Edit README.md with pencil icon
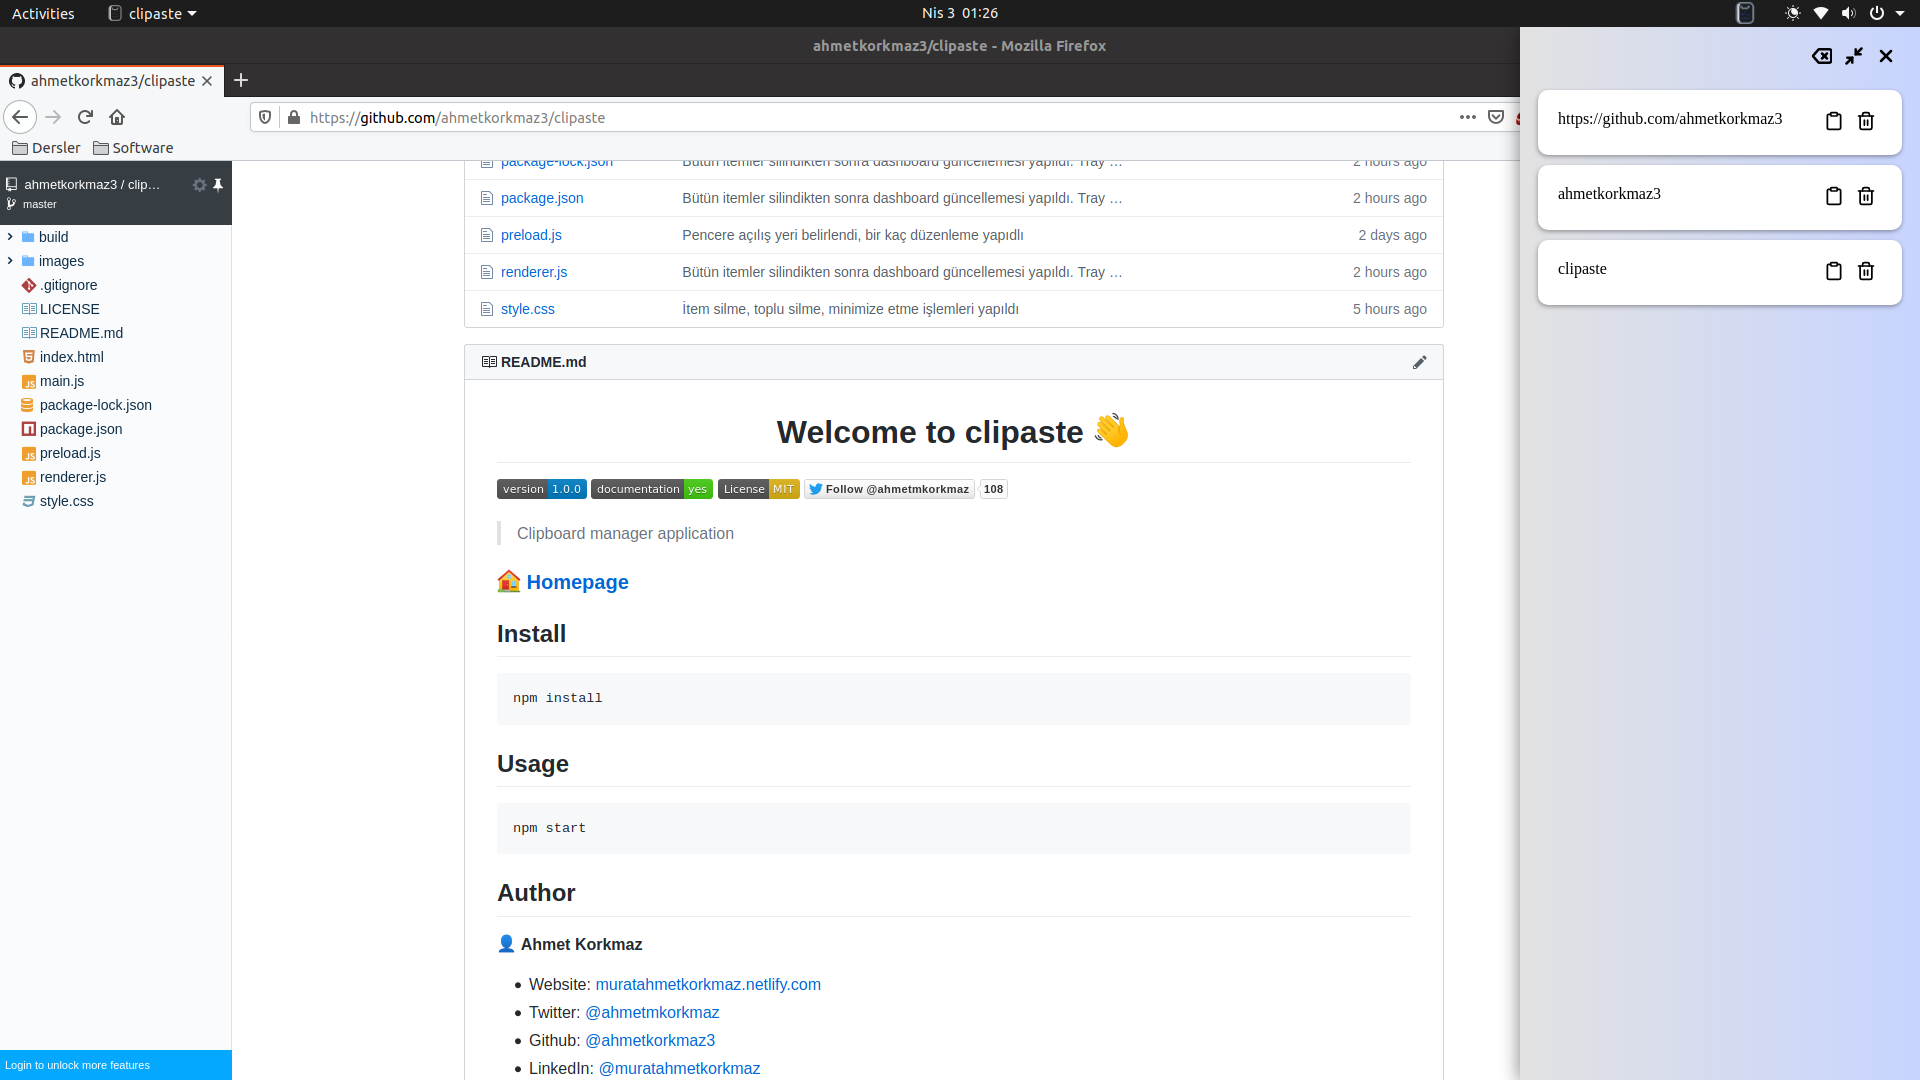1920x1080 pixels. point(1419,362)
